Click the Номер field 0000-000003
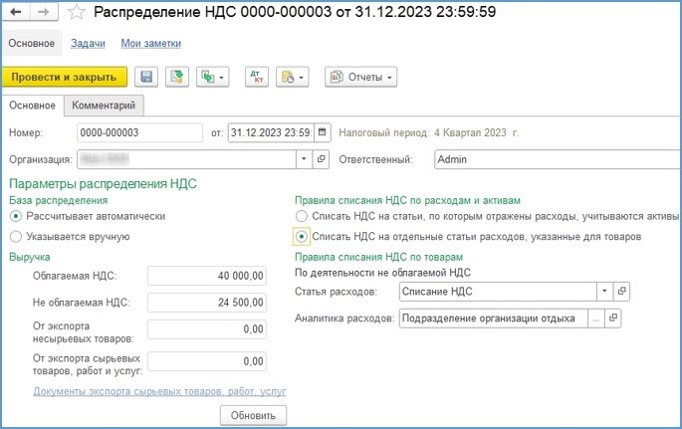The width and height of the screenshot is (682, 429). click(x=140, y=132)
